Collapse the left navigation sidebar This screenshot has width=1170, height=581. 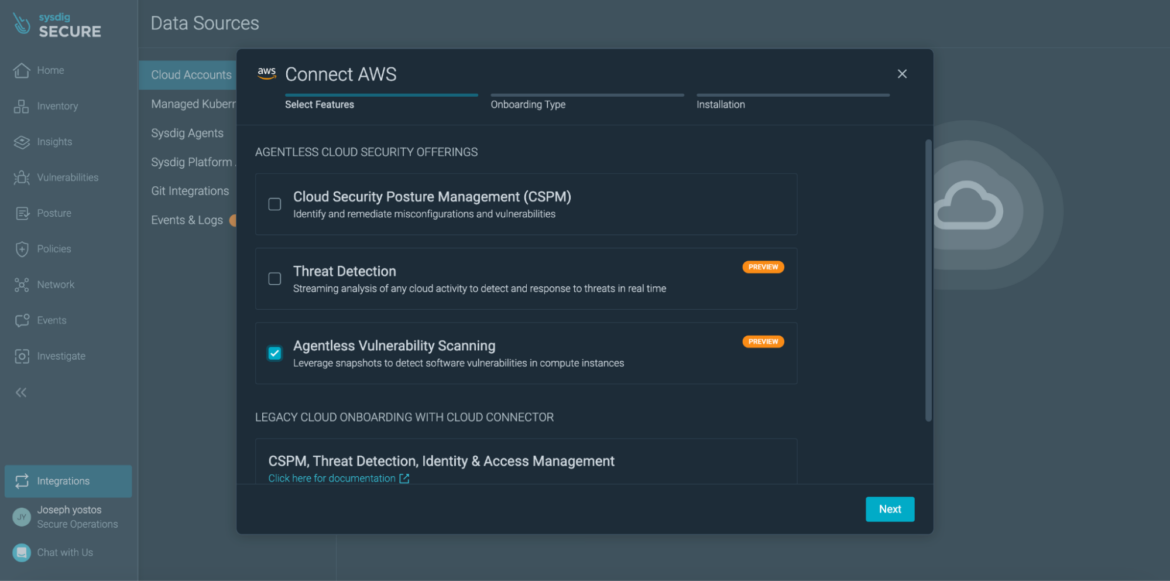20,392
